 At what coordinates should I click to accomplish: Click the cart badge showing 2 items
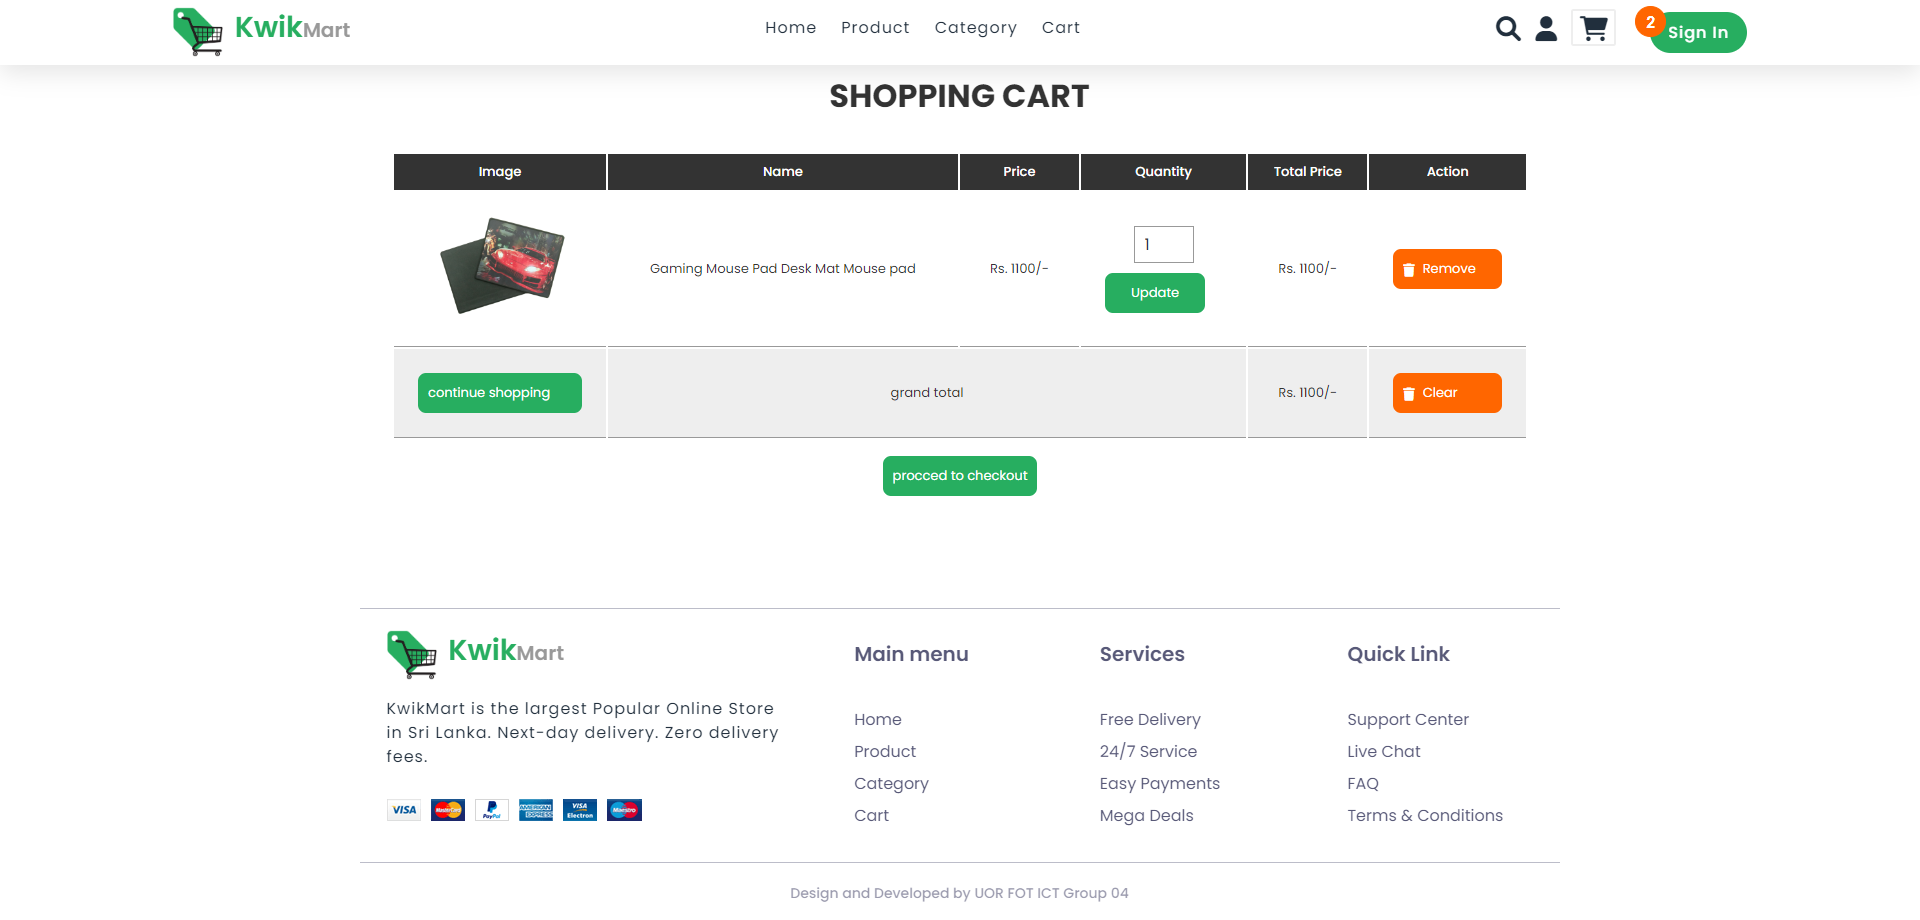[1650, 21]
